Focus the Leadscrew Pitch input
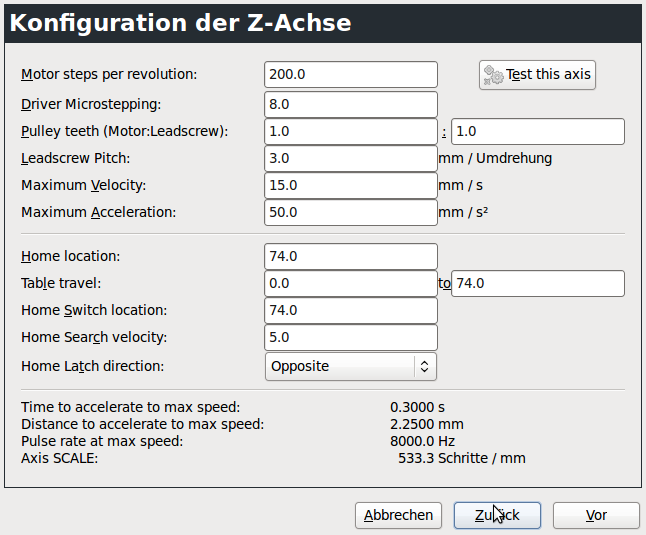This screenshot has height=535, width=646. (351, 158)
